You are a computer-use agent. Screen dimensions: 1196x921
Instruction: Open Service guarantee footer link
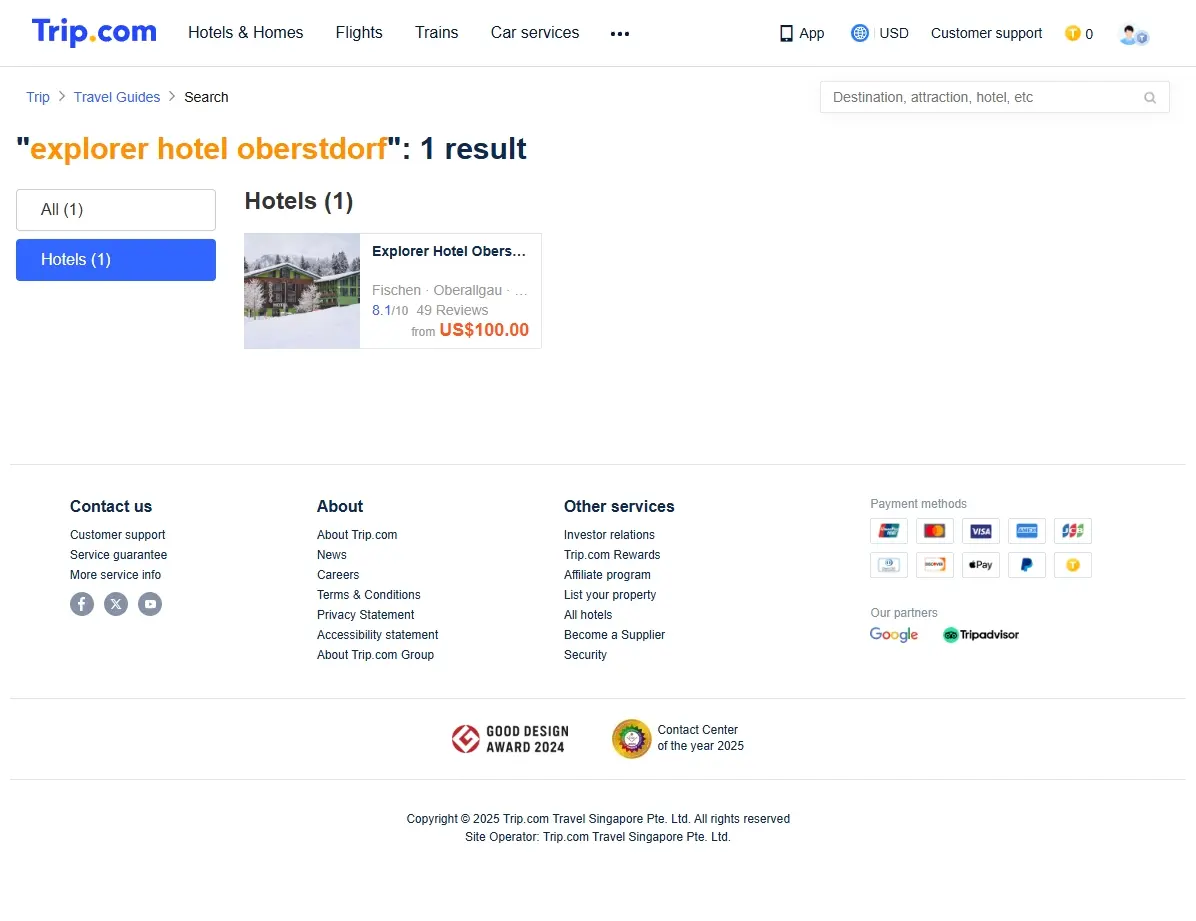[118, 555]
